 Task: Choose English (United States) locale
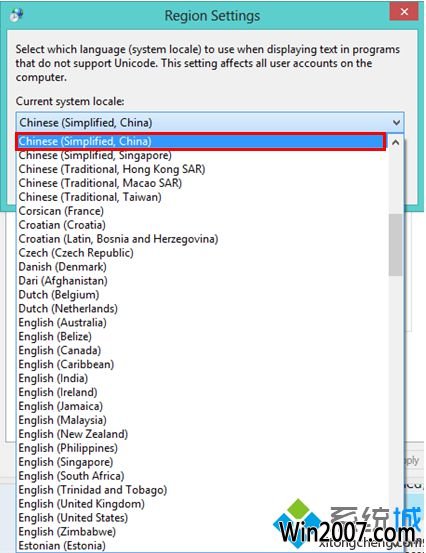[201, 517]
